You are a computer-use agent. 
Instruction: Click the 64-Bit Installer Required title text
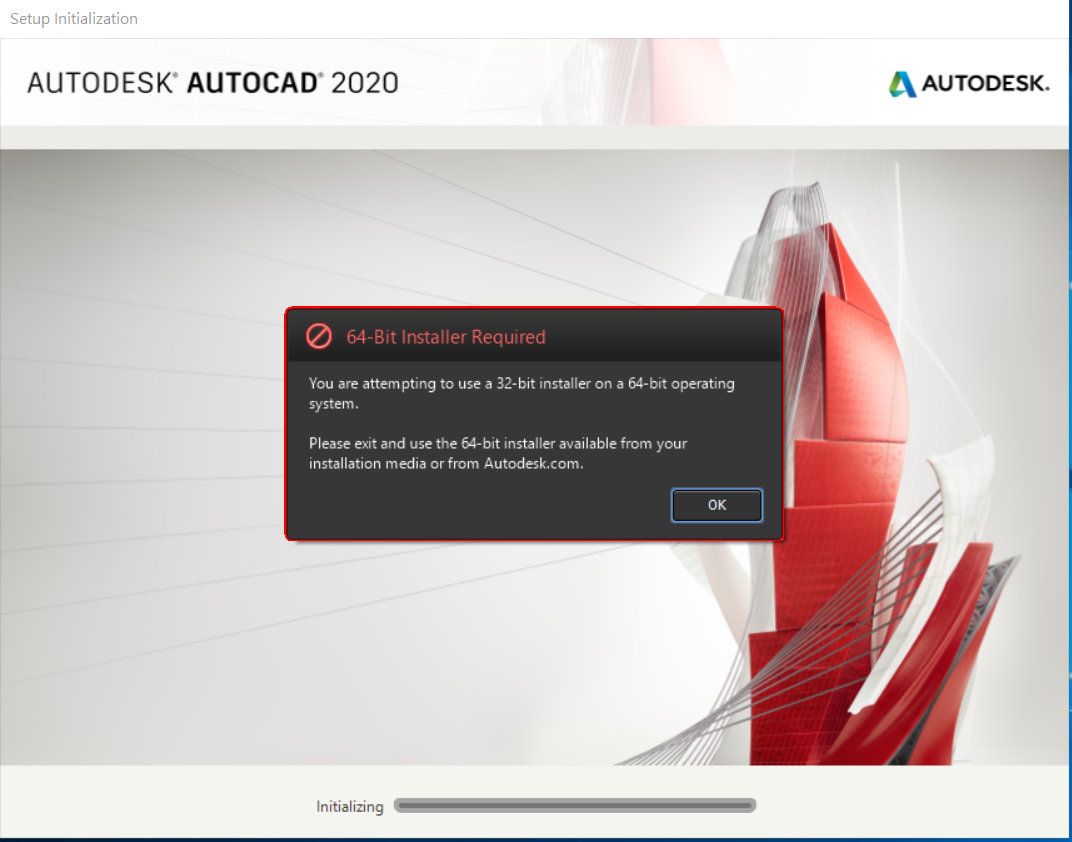point(446,337)
